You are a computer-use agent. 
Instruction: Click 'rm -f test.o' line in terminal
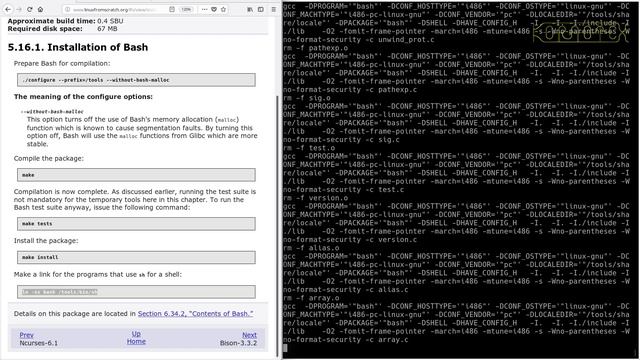tap(309, 148)
